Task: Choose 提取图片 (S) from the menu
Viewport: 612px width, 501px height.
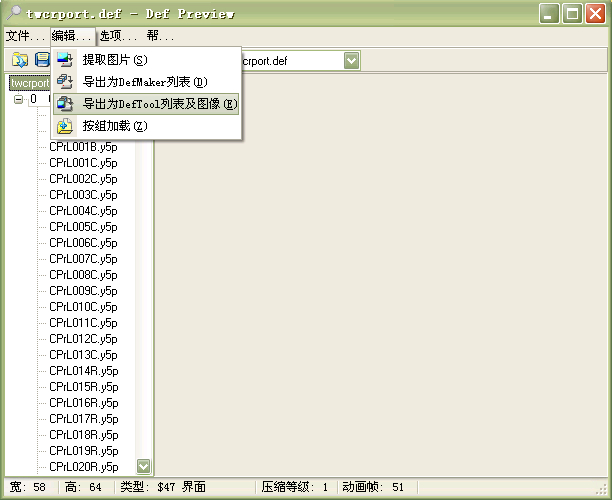Action: point(115,60)
